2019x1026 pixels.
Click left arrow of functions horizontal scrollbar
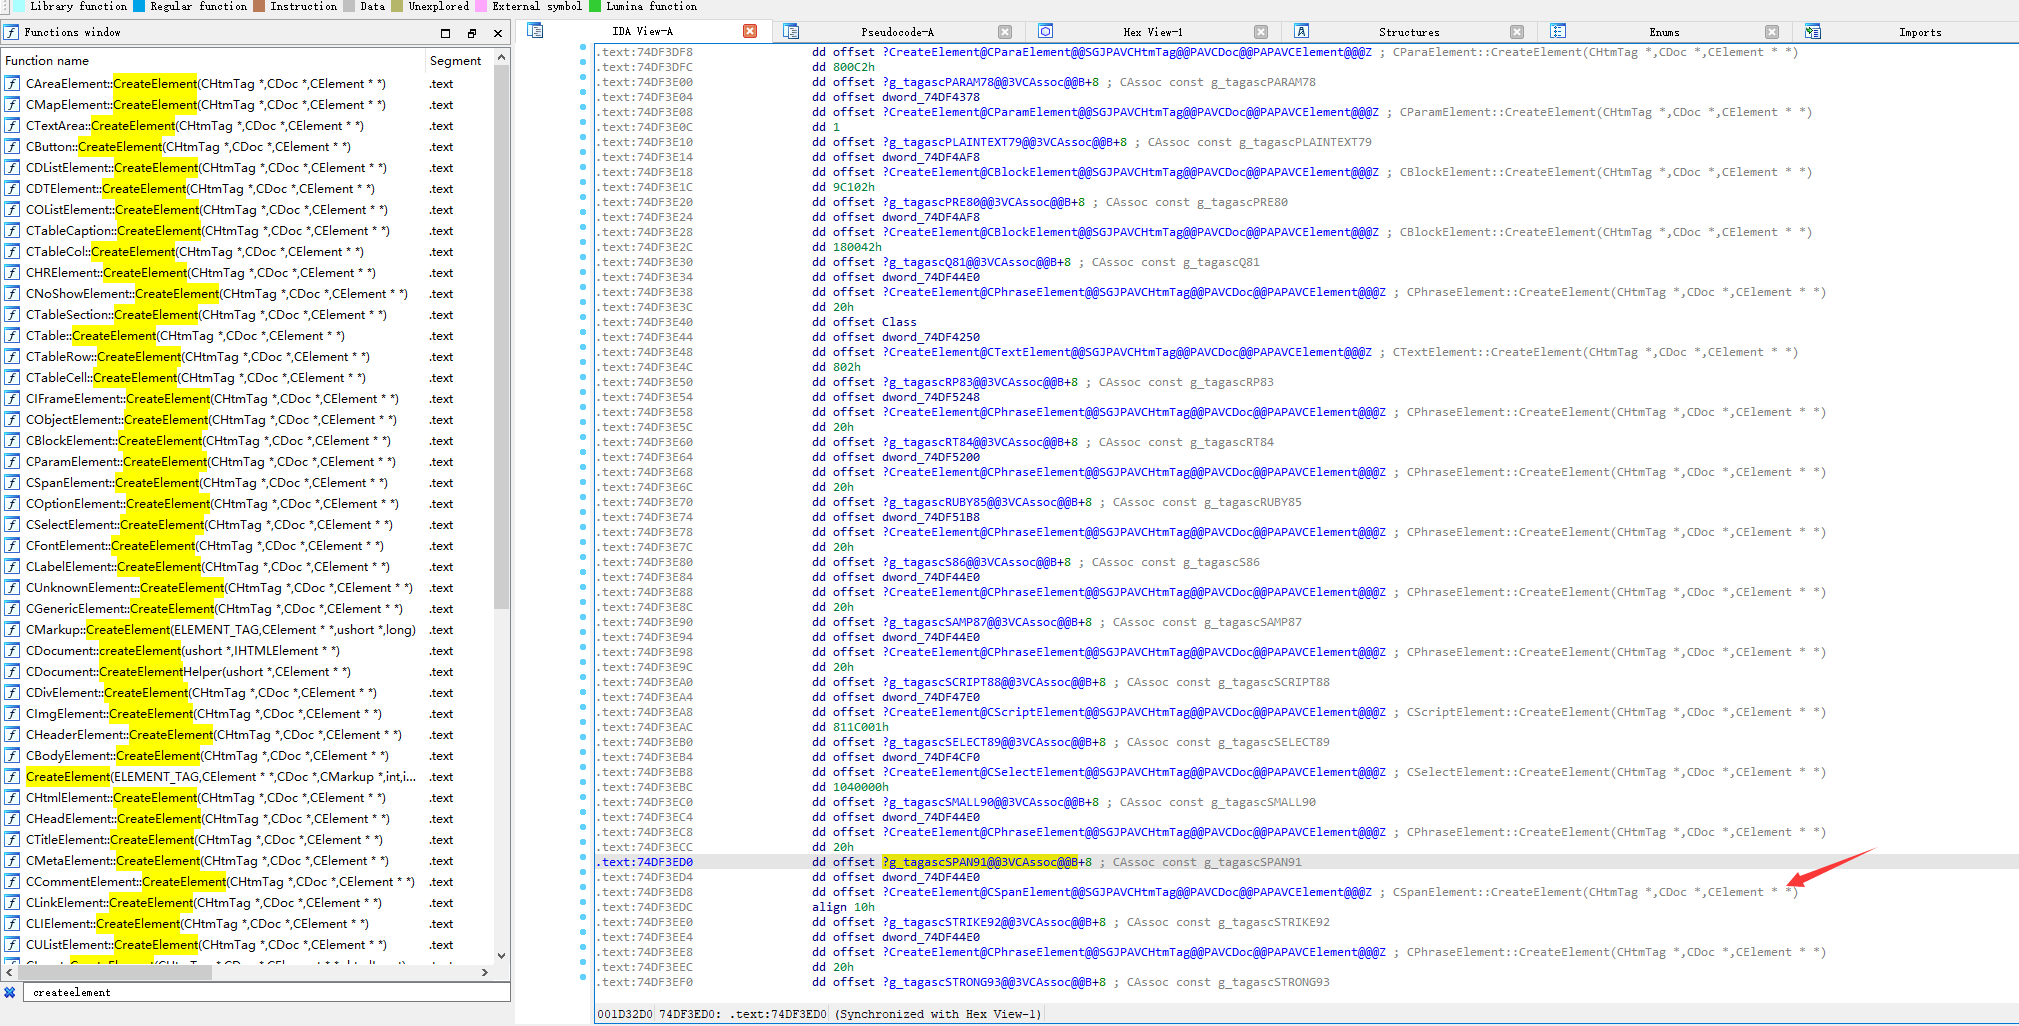tap(9, 972)
